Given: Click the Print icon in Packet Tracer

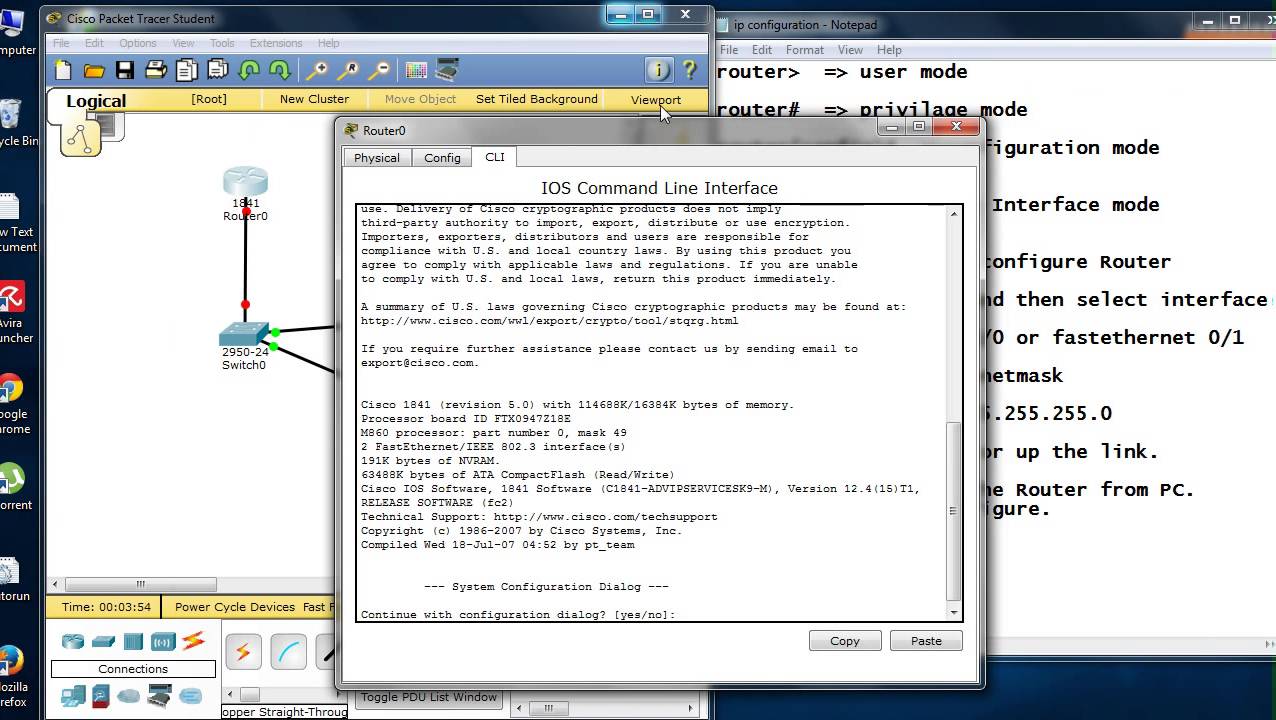Looking at the screenshot, I should (156, 70).
